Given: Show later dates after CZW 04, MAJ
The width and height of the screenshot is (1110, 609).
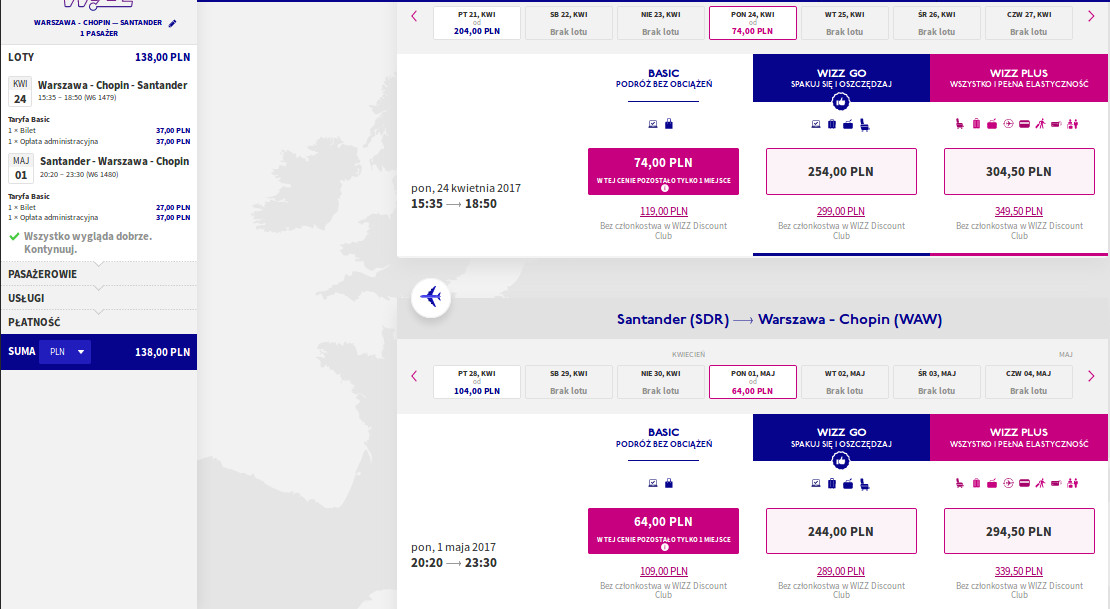Looking at the screenshot, I should 1091,376.
